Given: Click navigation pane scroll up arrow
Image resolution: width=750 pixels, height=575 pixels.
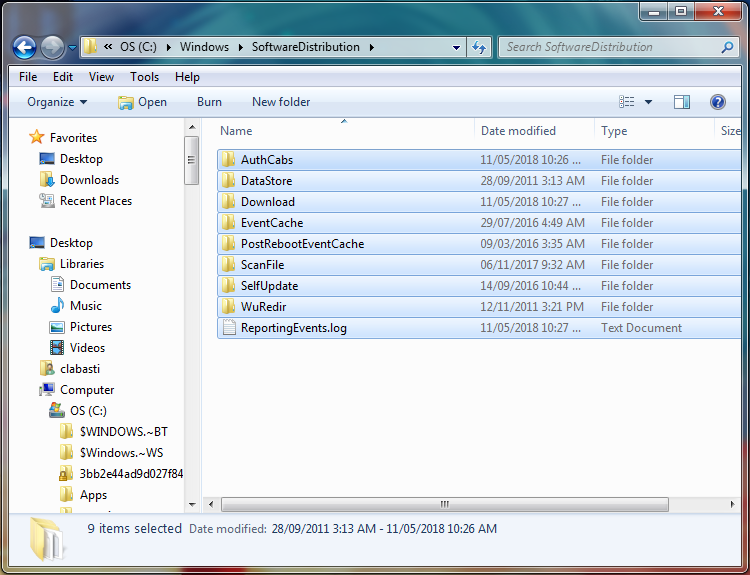Looking at the screenshot, I should pos(192,127).
